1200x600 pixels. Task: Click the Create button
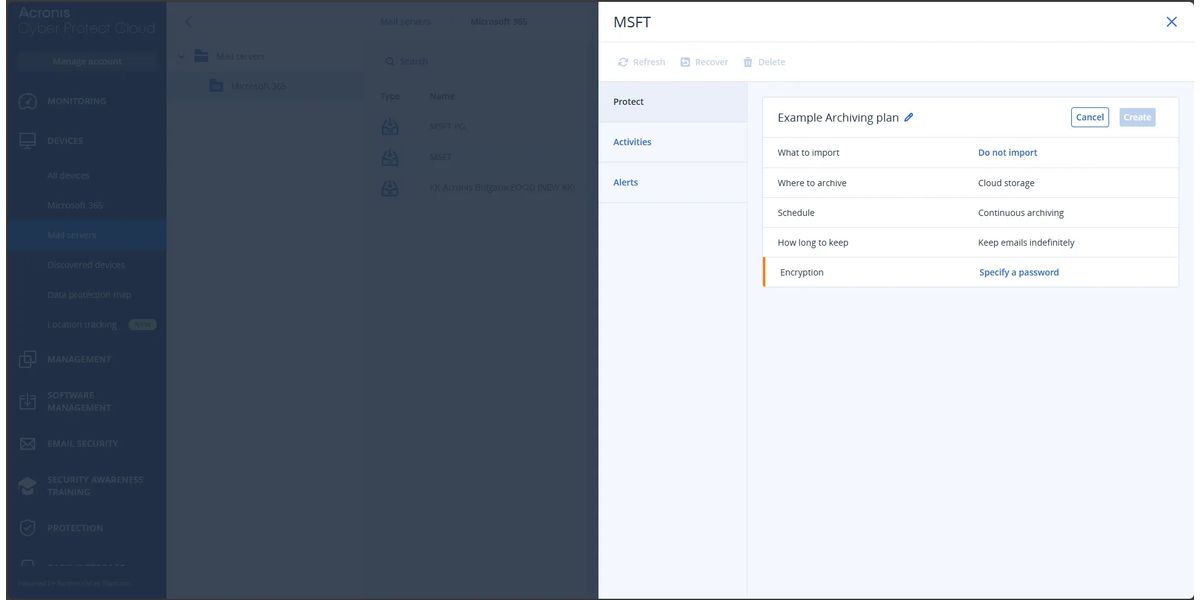pyautogui.click(x=1137, y=117)
